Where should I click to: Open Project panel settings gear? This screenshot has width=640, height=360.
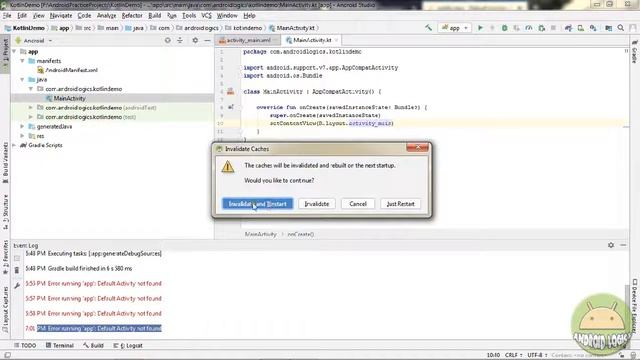tap(195, 40)
